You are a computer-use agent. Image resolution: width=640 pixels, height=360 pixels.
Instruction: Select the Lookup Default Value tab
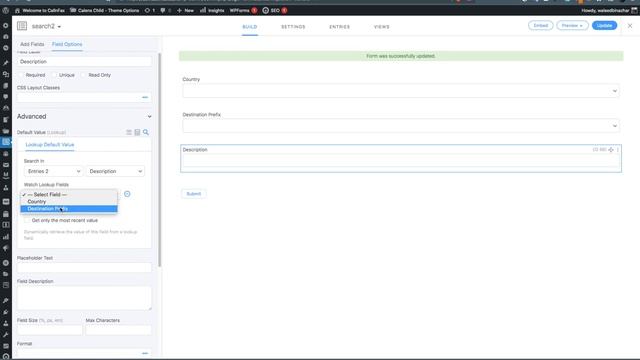pyautogui.click(x=50, y=144)
